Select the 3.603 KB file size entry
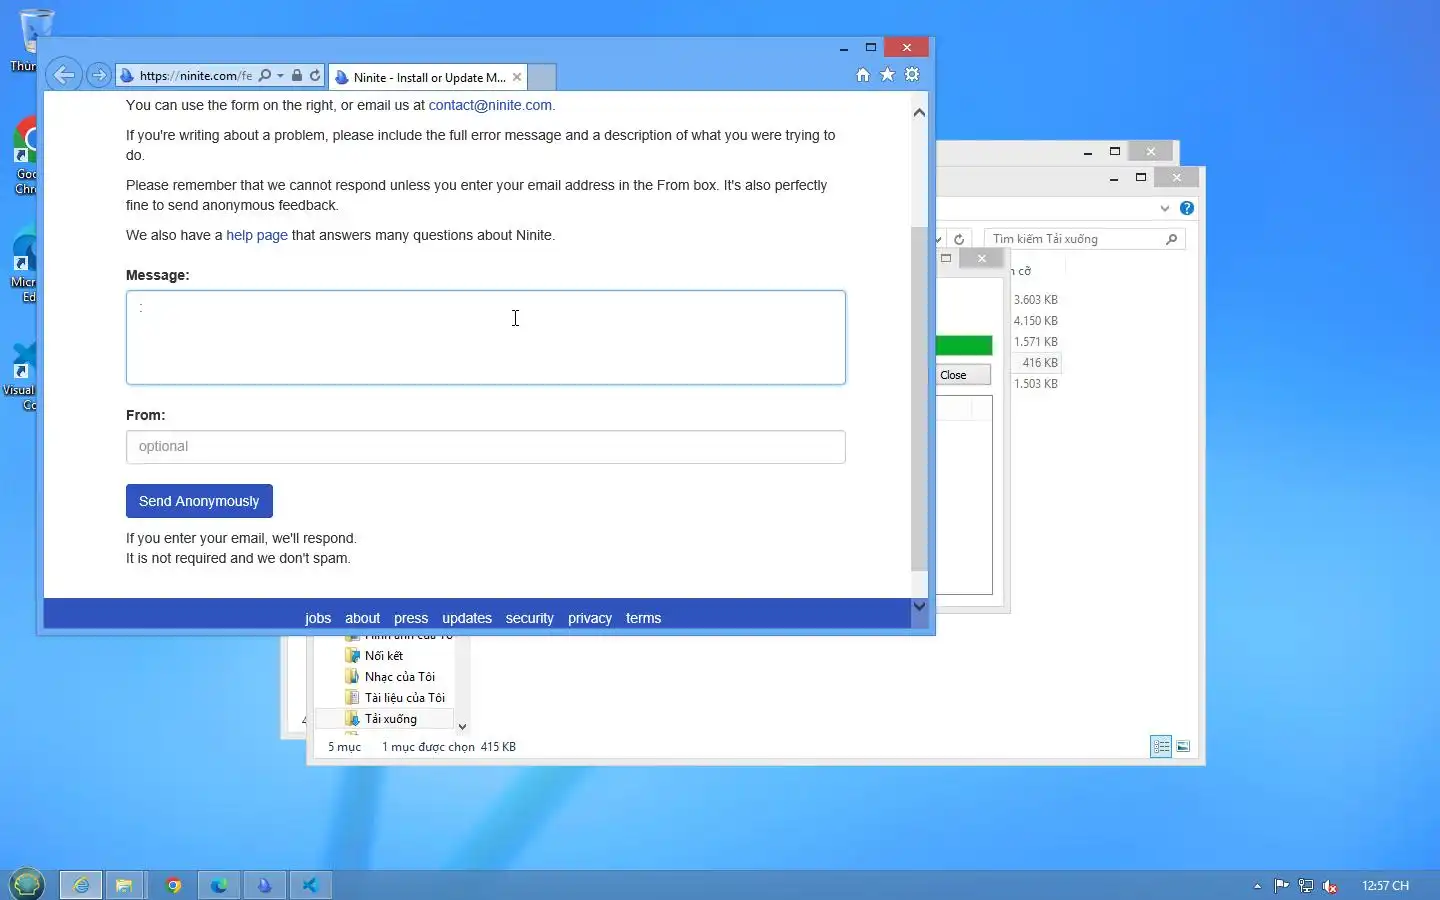Image resolution: width=1440 pixels, height=900 pixels. [1036, 300]
